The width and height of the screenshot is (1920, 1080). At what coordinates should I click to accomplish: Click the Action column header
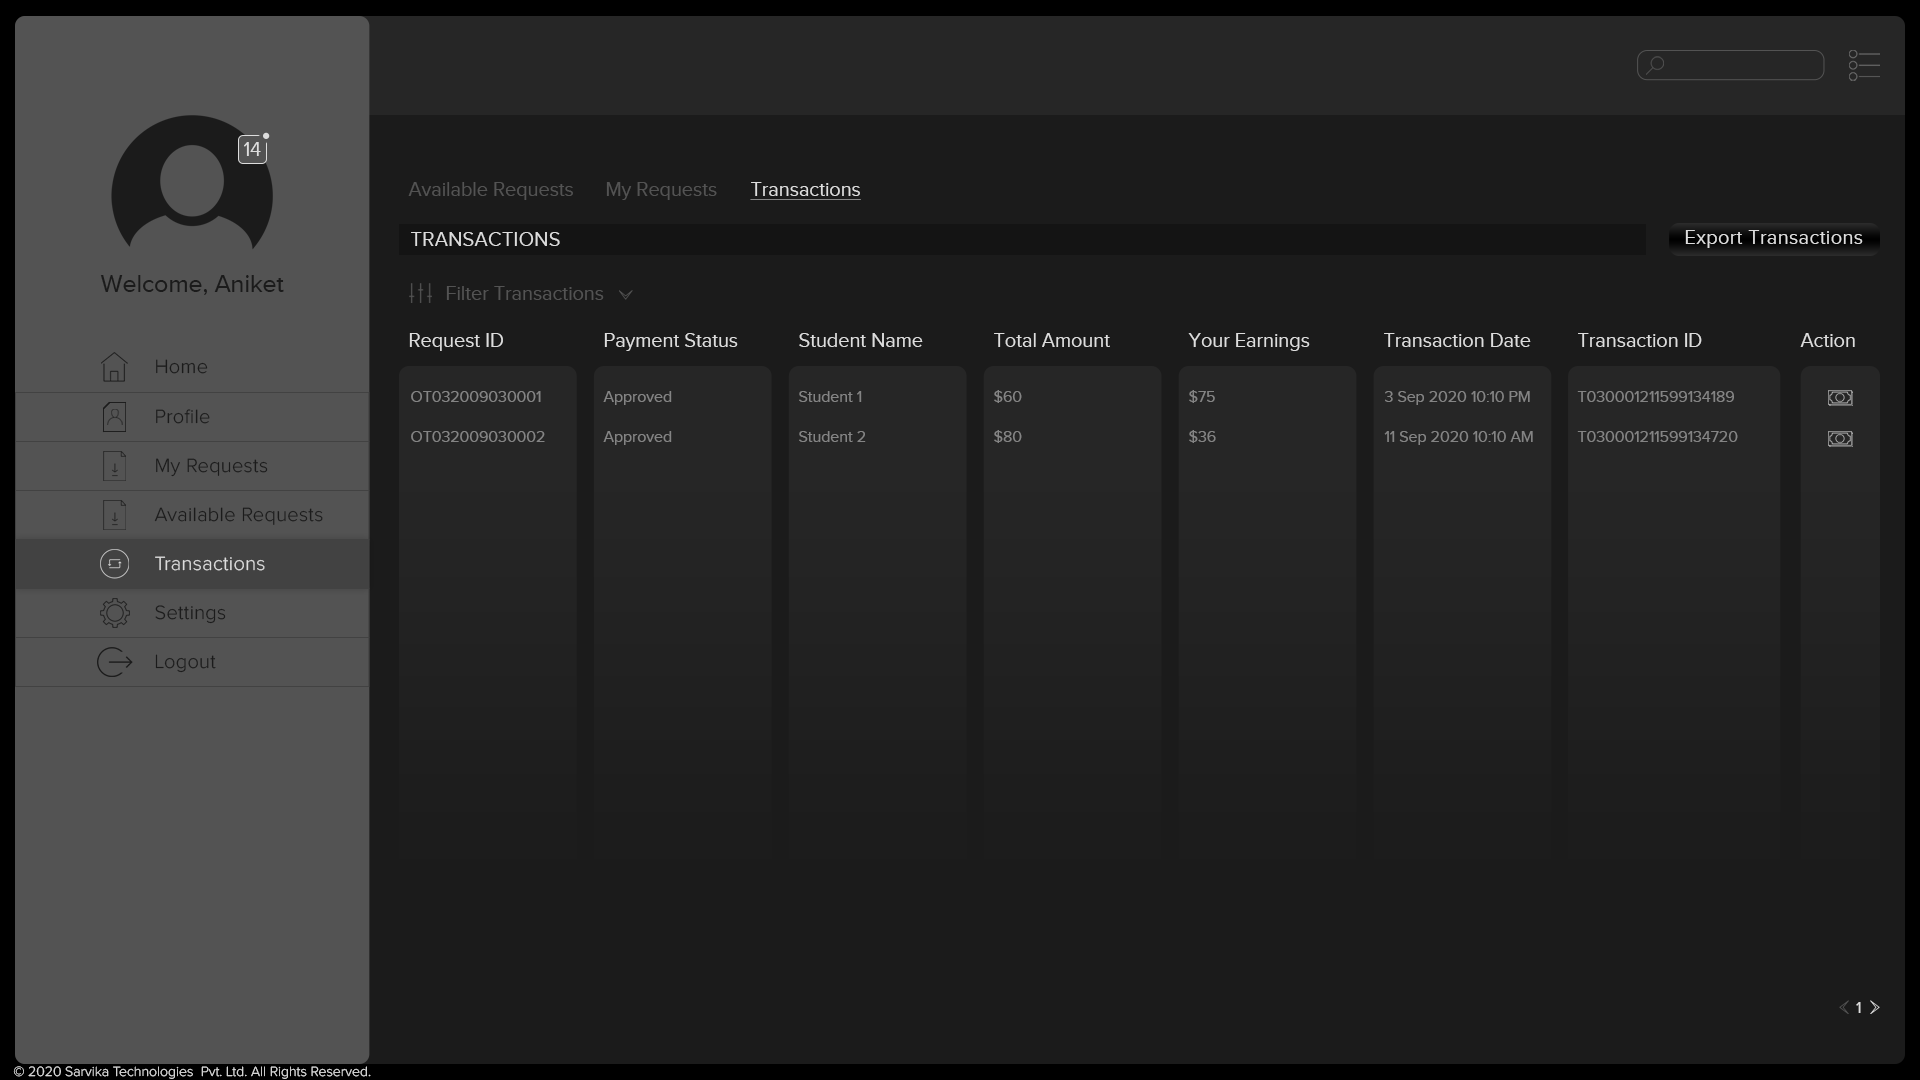click(1828, 341)
